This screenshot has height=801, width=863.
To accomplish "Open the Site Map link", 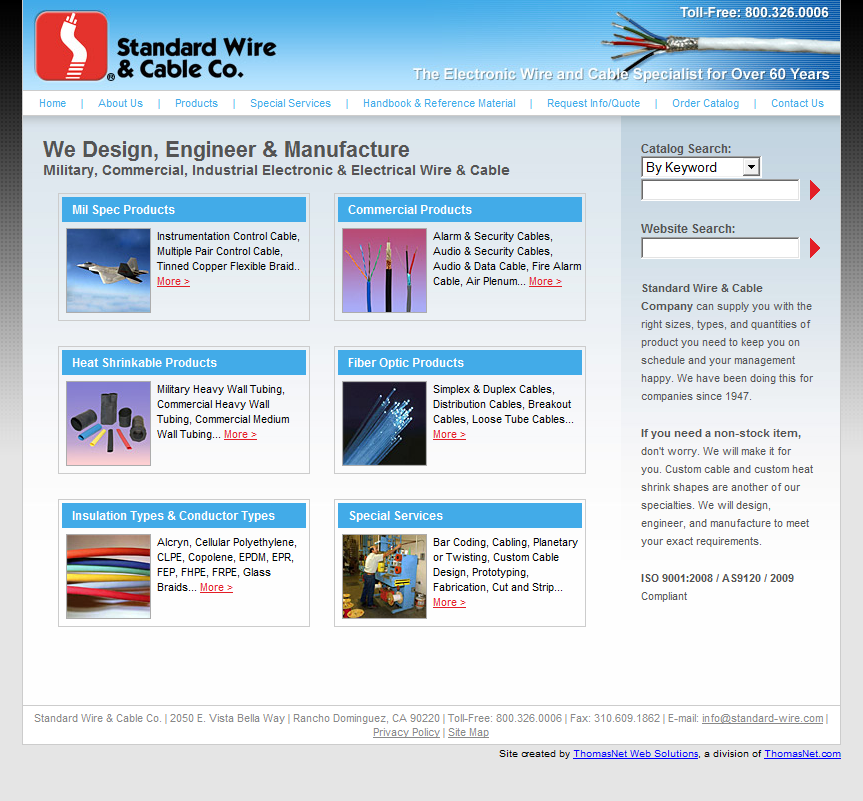I will pyautogui.click(x=468, y=732).
